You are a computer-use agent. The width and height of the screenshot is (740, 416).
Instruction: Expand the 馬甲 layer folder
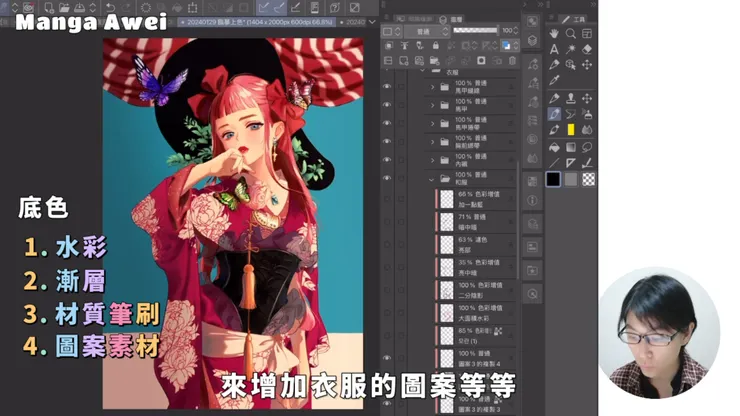[x=432, y=105]
